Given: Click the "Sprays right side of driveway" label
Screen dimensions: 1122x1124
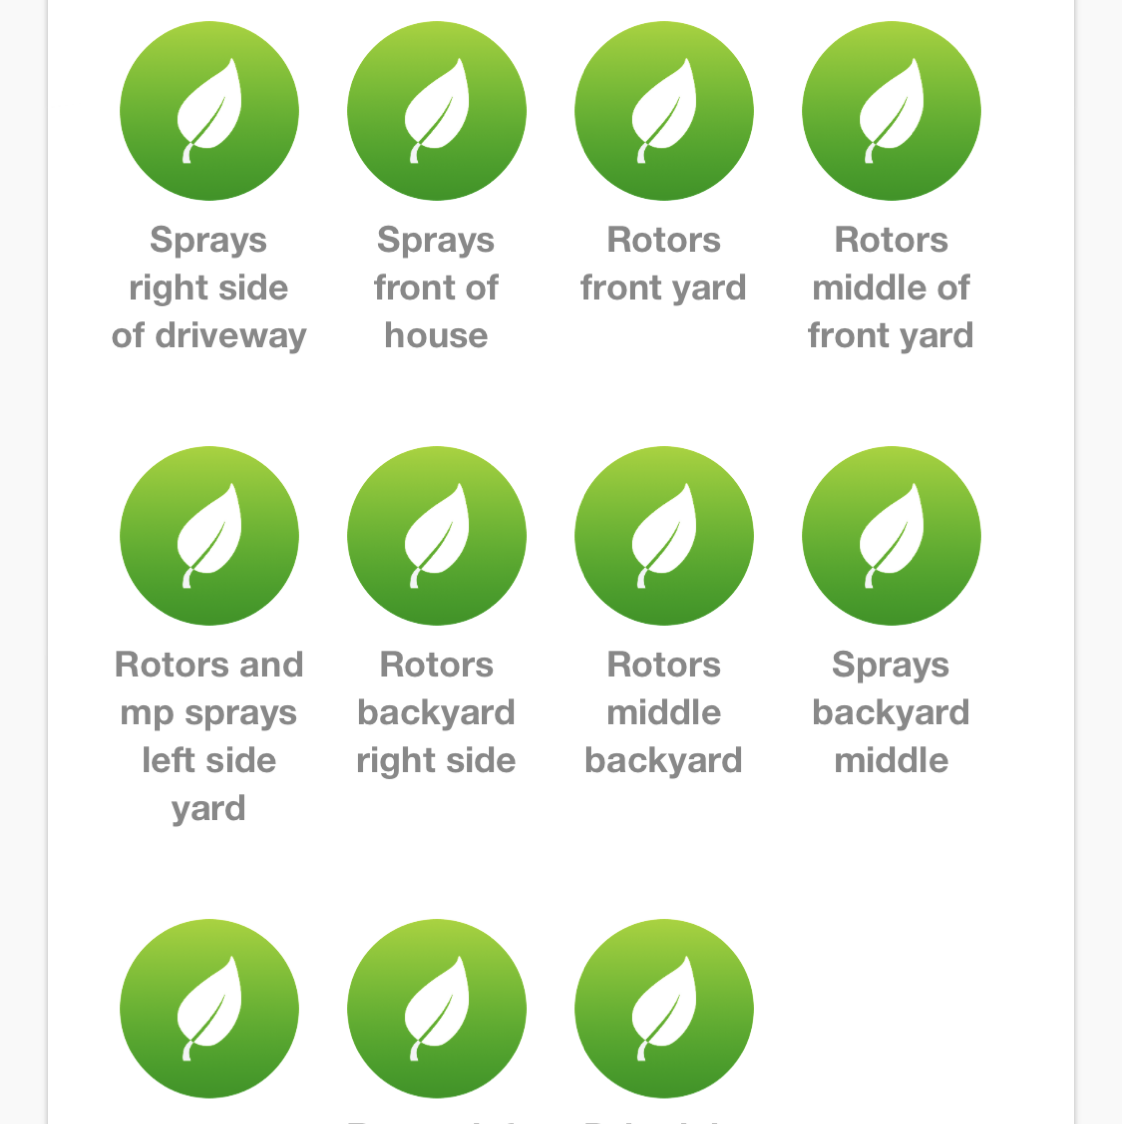Looking at the screenshot, I should (x=209, y=288).
